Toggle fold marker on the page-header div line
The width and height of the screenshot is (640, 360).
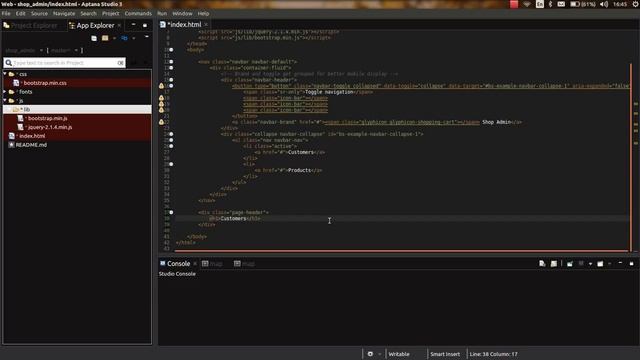tap(171, 212)
